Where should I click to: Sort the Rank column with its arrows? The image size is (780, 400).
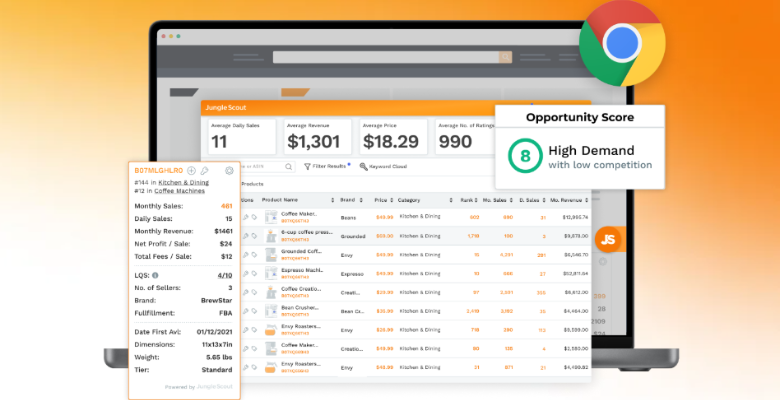(476, 200)
